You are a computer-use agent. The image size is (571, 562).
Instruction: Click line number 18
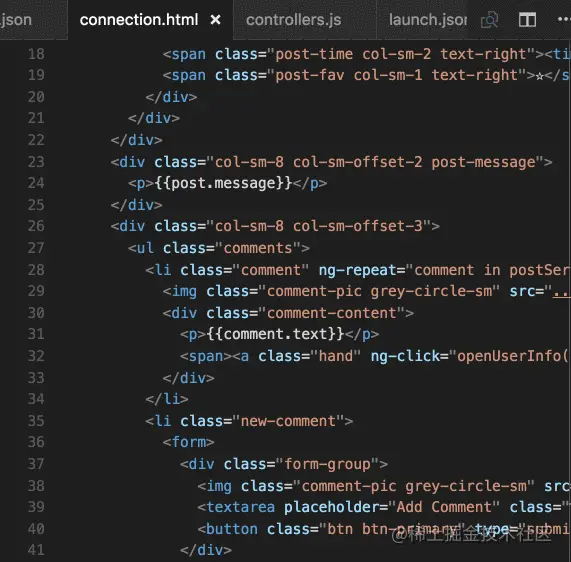point(36,54)
